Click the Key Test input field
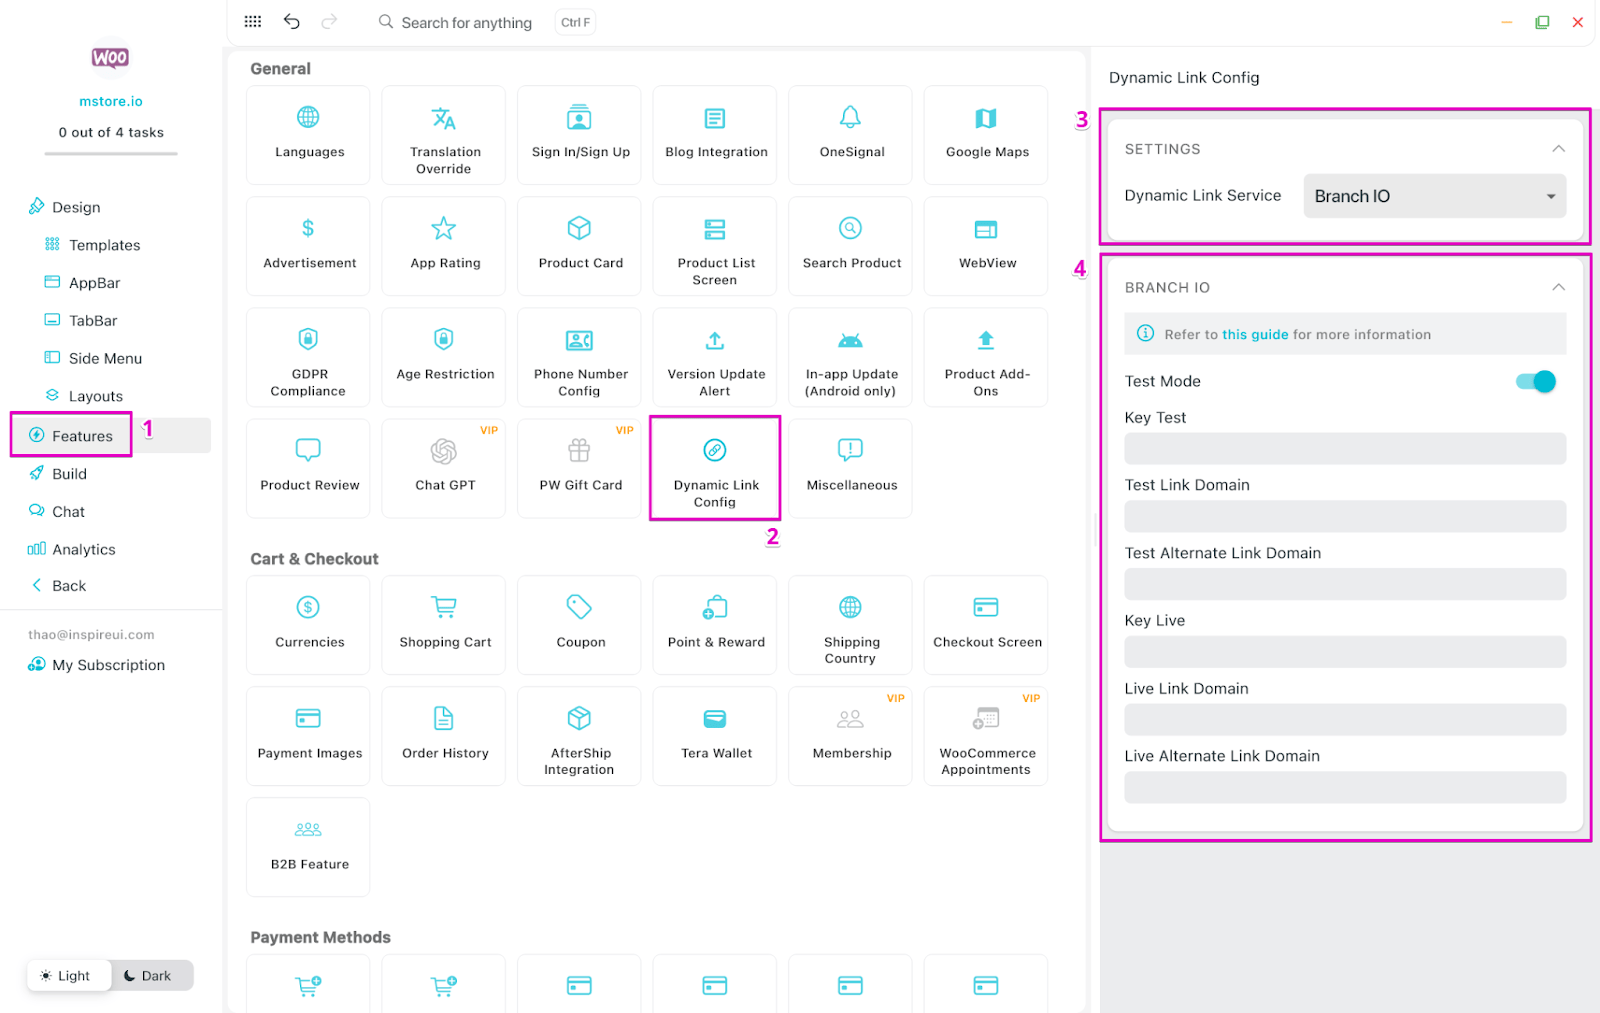Image resolution: width=1600 pixels, height=1013 pixels. pyautogui.click(x=1344, y=449)
